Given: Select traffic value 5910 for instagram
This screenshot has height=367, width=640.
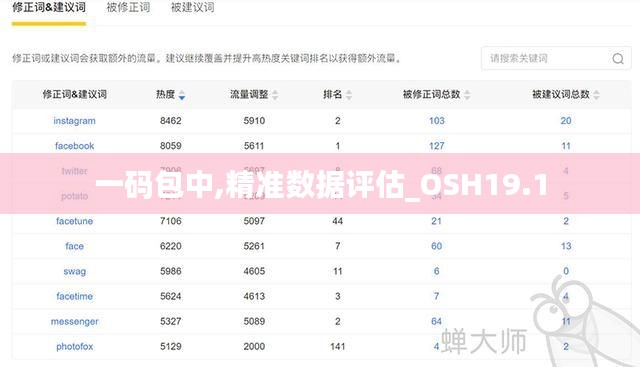Looking at the screenshot, I should coord(254,121).
